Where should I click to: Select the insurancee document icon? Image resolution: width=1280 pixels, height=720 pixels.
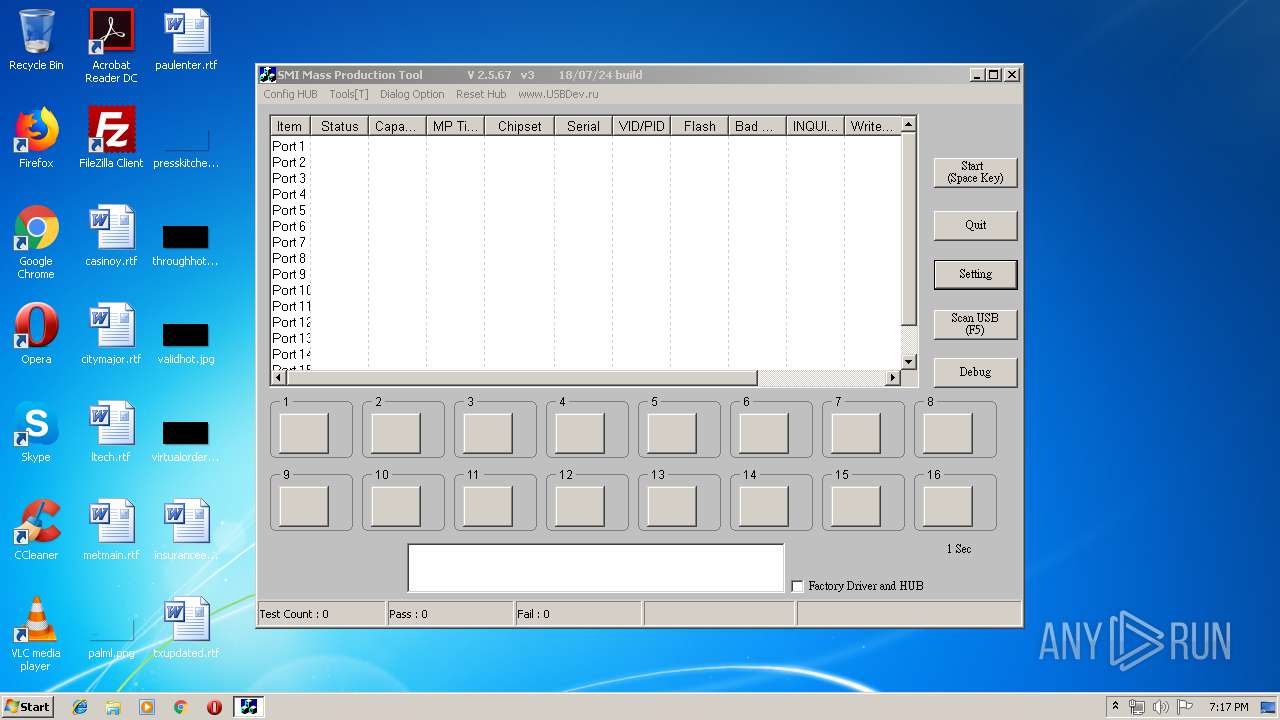tap(186, 530)
